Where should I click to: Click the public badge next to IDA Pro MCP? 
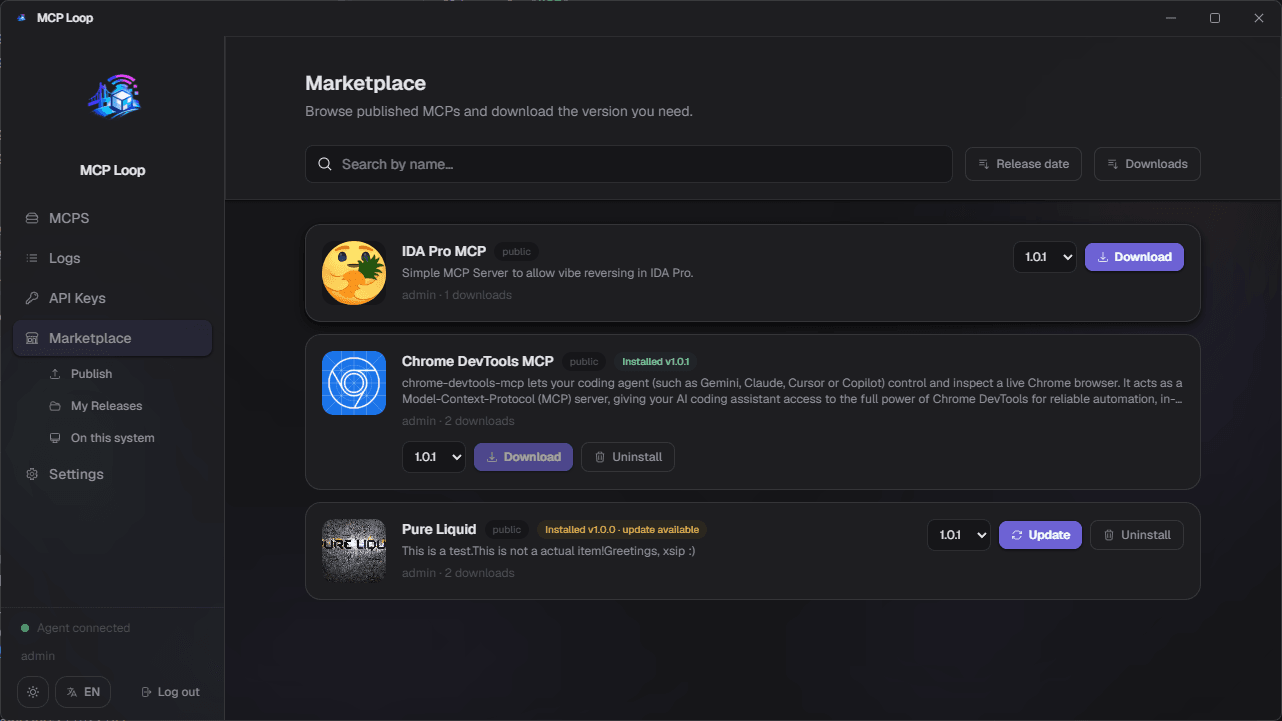tap(517, 252)
